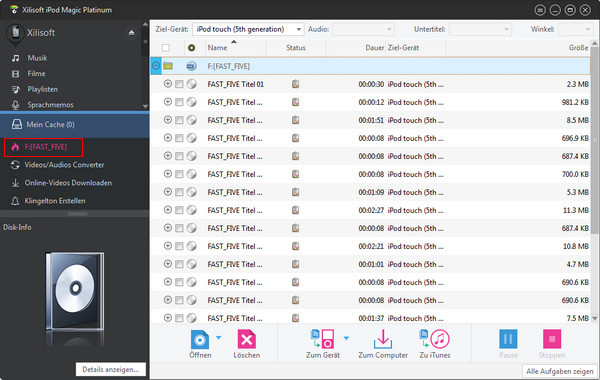Check the 8.5 MB title checkbox
Viewport: 600px width, 380px height.
[179, 121]
